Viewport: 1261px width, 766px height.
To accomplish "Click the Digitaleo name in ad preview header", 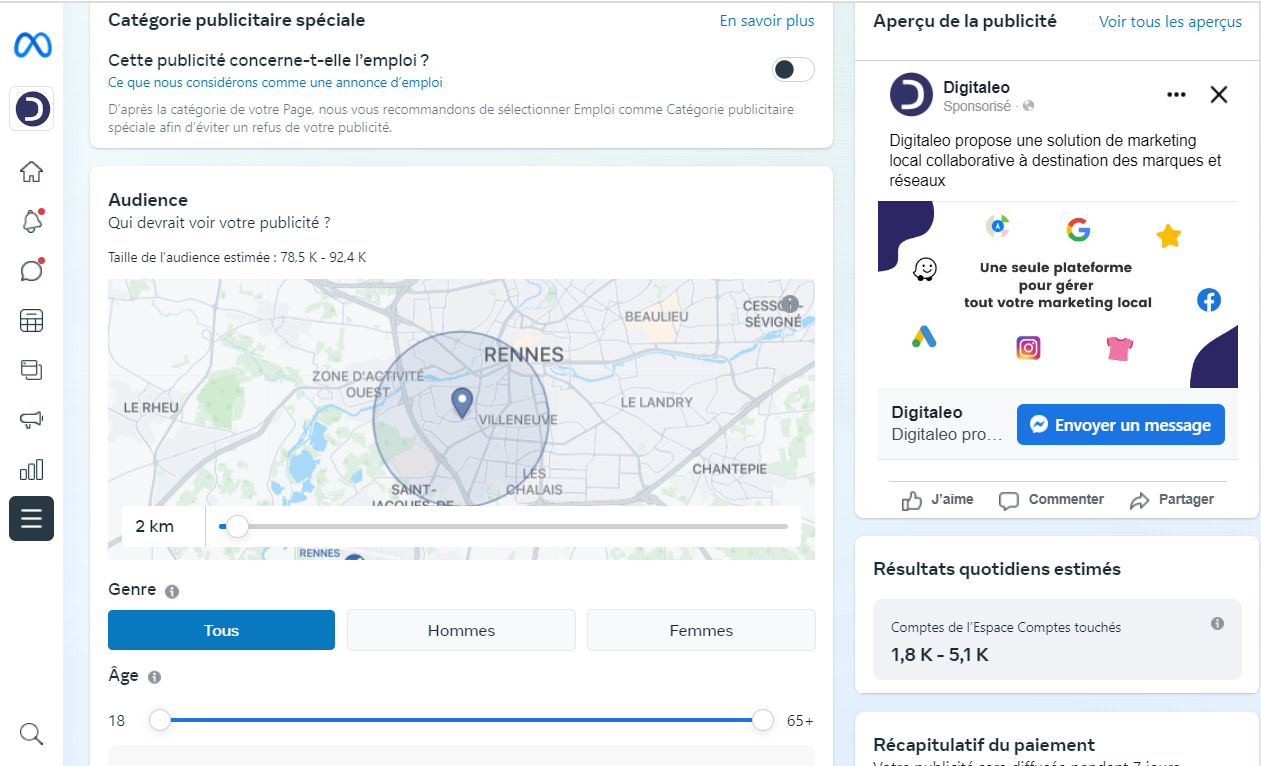I will (976, 87).
